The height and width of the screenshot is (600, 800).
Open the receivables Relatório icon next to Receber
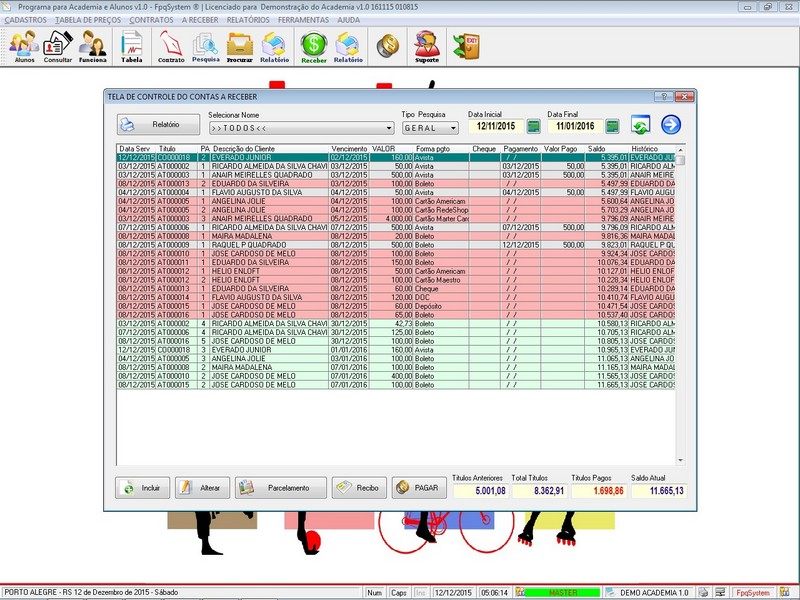pyautogui.click(x=348, y=46)
